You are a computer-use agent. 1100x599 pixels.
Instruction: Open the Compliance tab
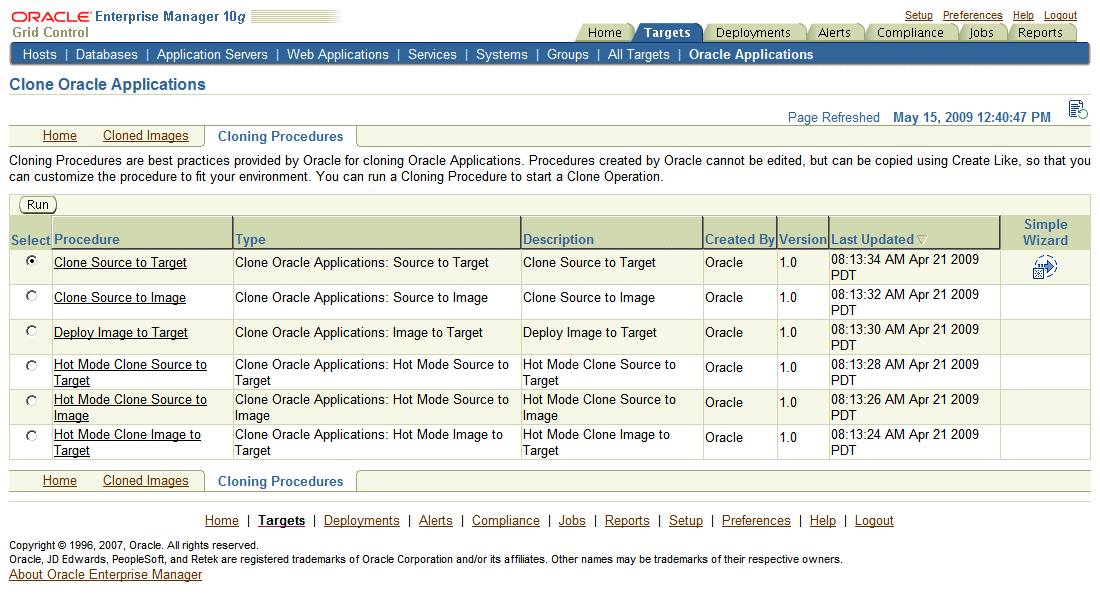(910, 32)
